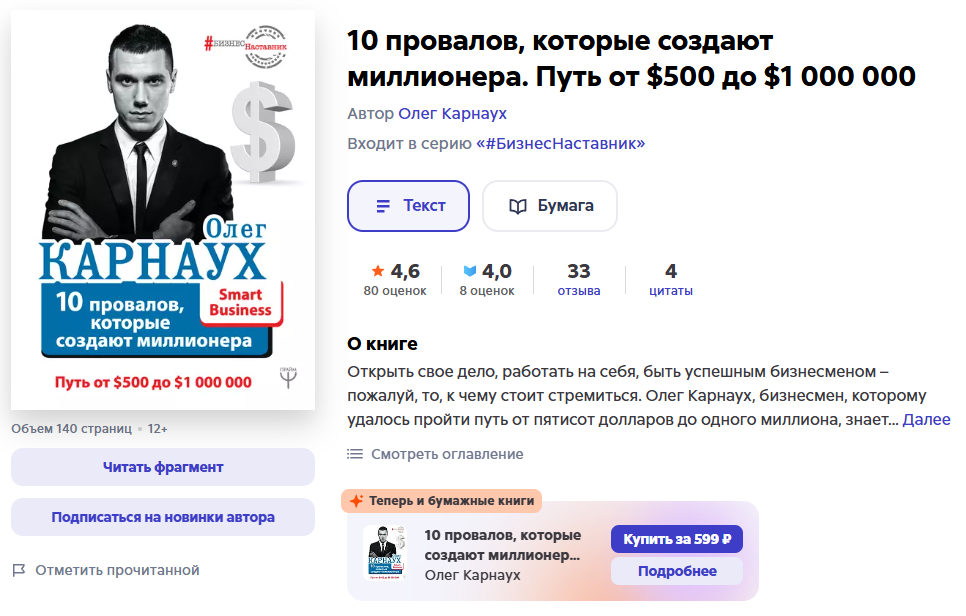Click the sparkle icon on paper books banner
The width and height of the screenshot is (966, 616).
coord(356,501)
